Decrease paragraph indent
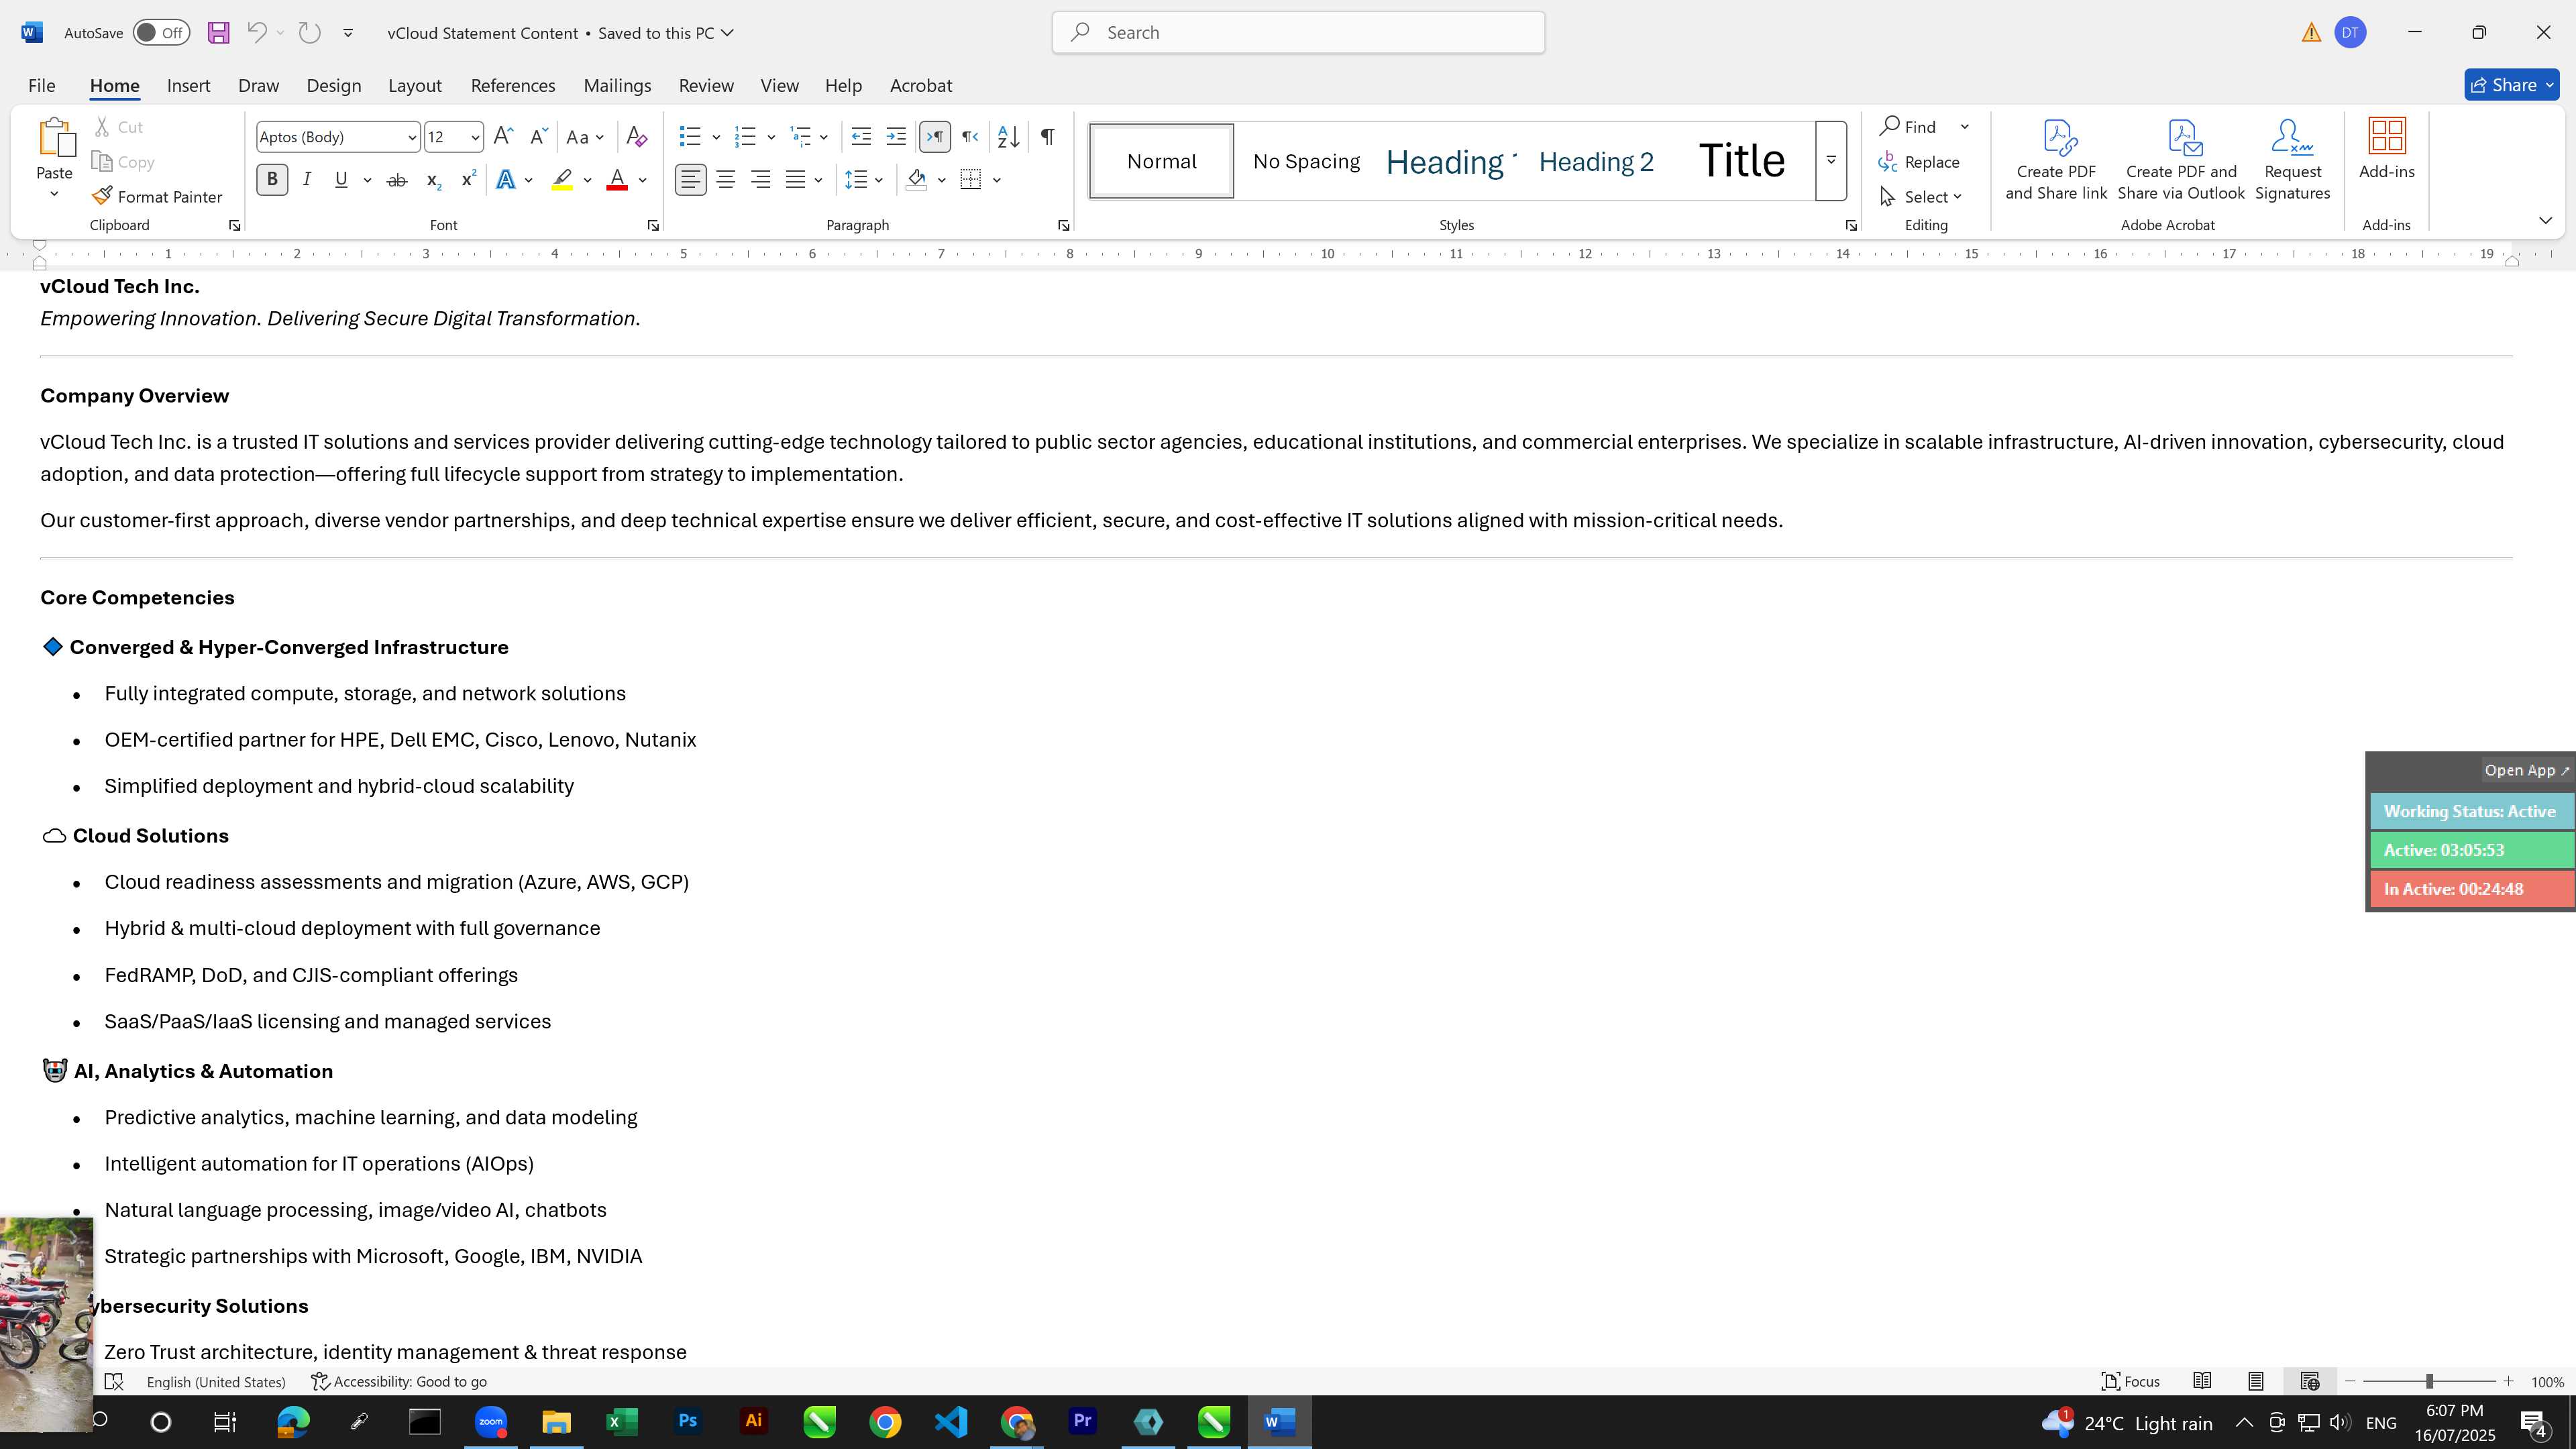This screenshot has width=2576, height=1449. [861, 137]
